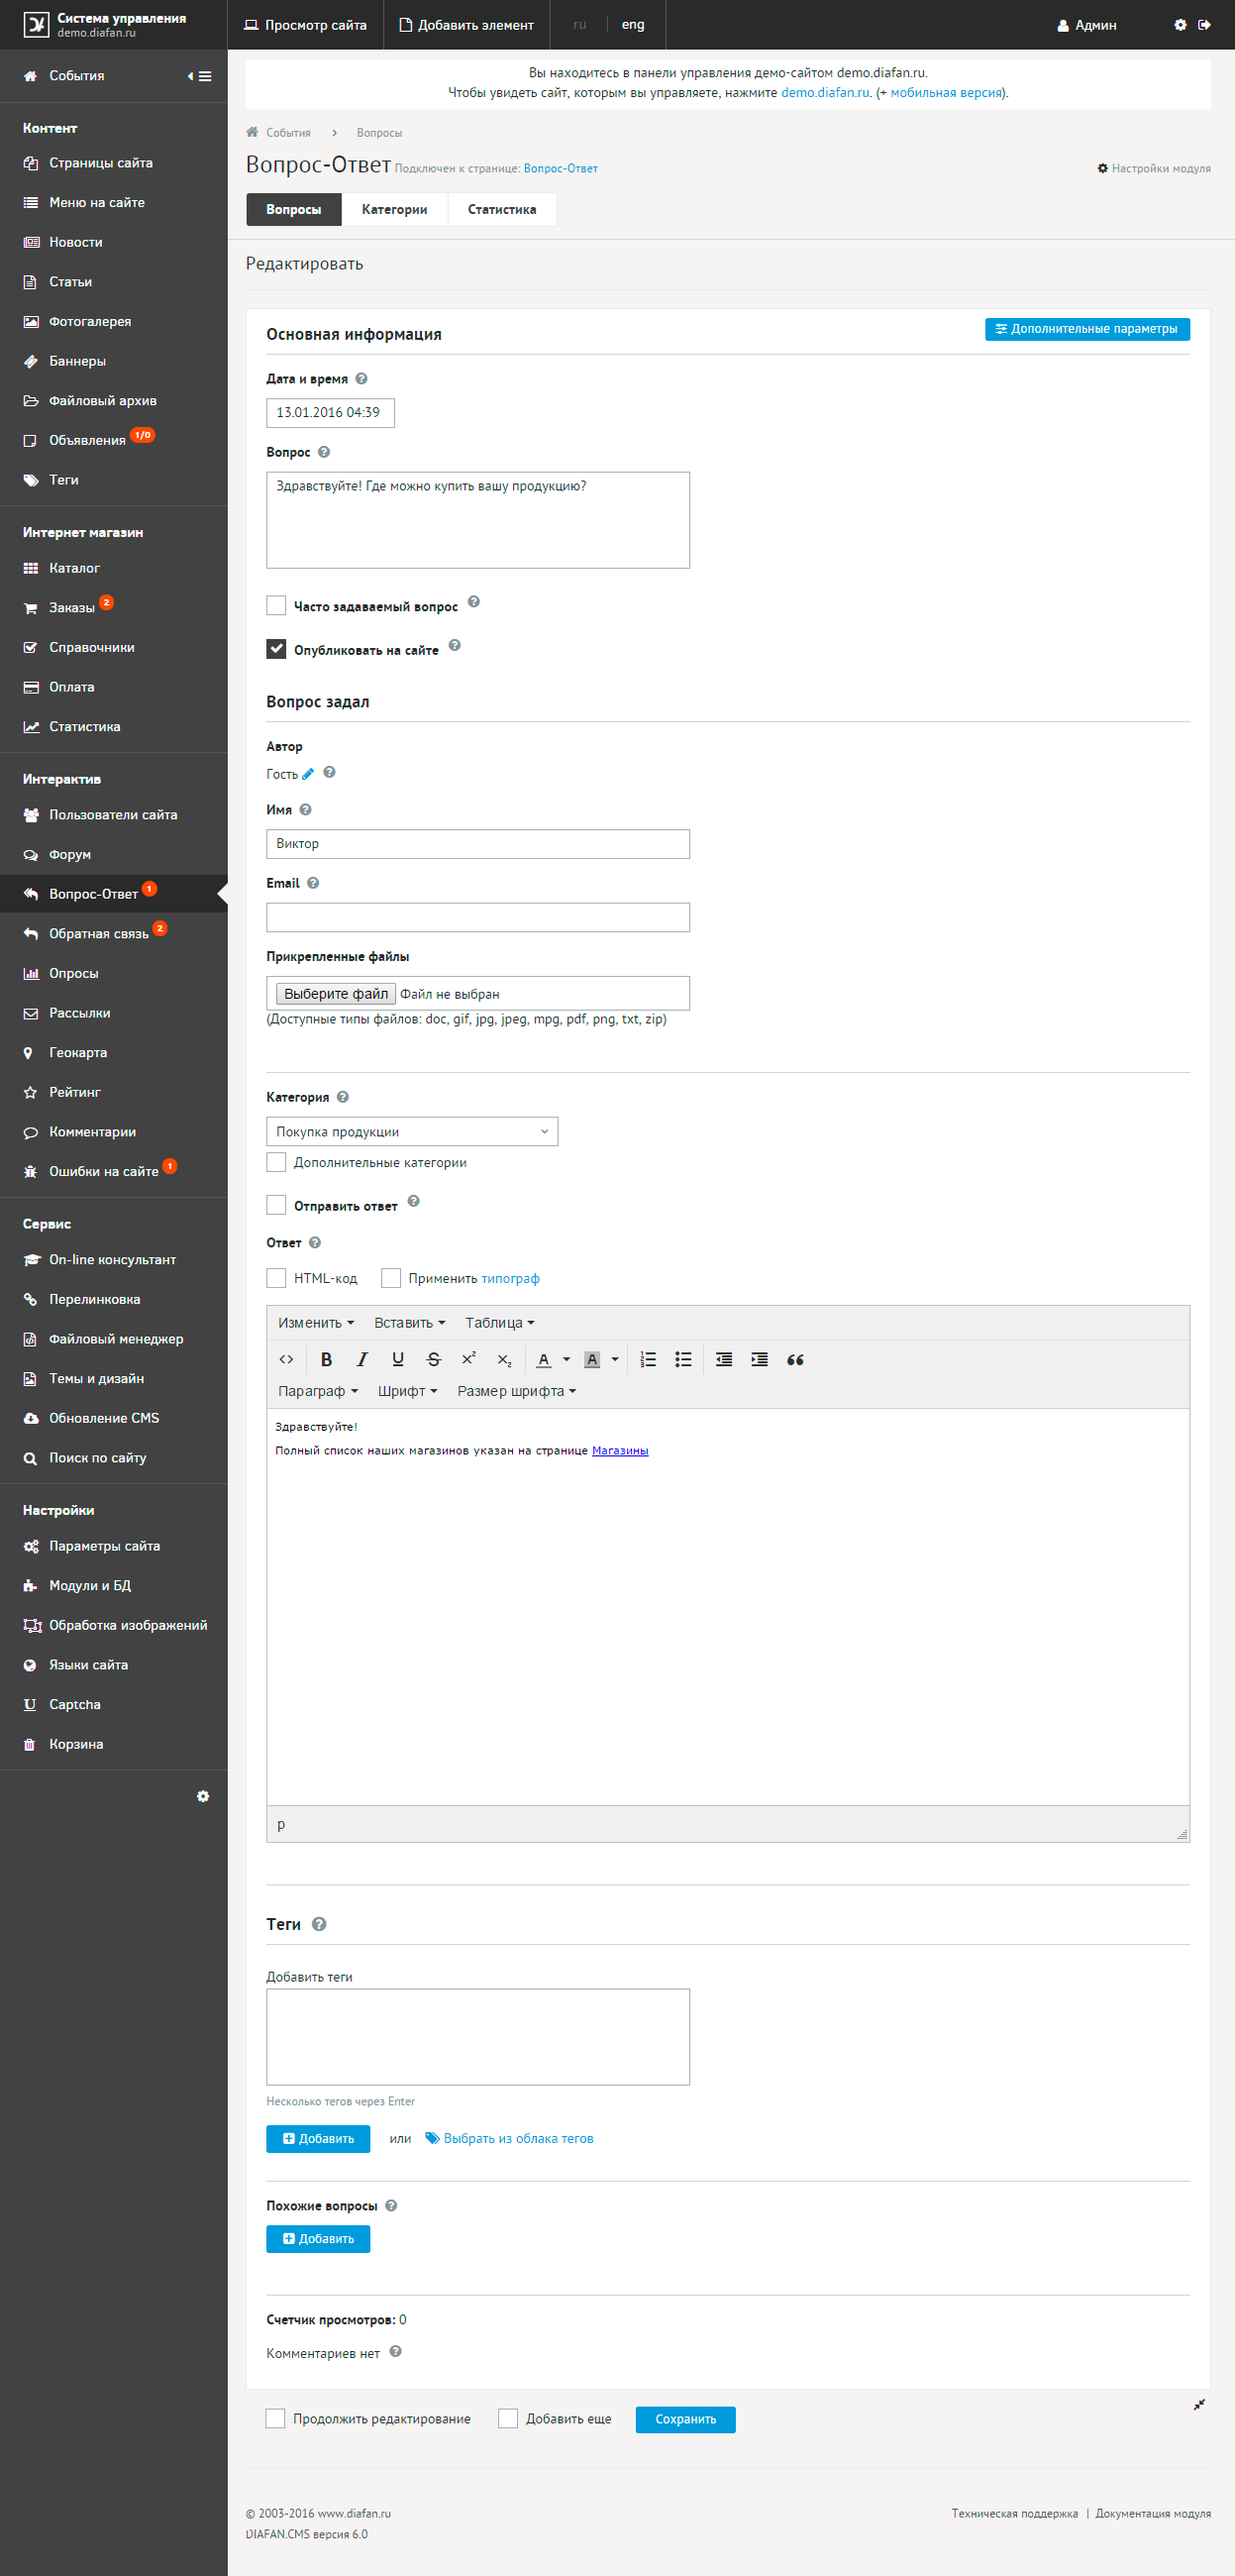
Task: Click gear icon at sidebar bottom
Action: [x=203, y=1797]
